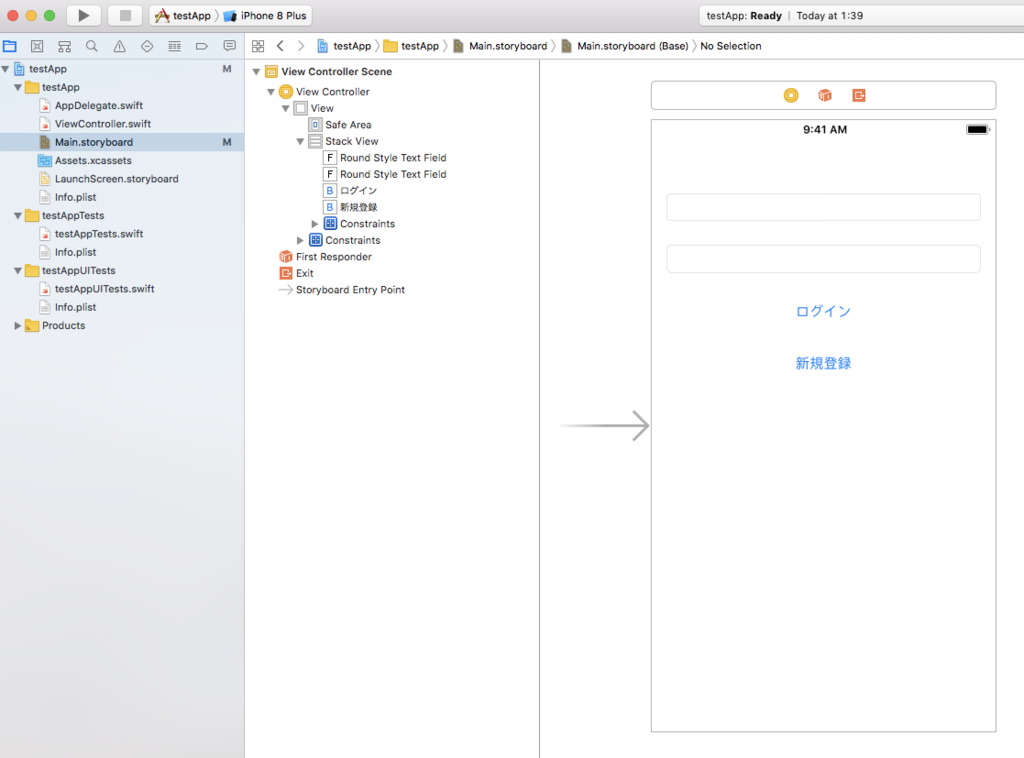Click the lower text field on canvas
1024x758 pixels.
823,259
